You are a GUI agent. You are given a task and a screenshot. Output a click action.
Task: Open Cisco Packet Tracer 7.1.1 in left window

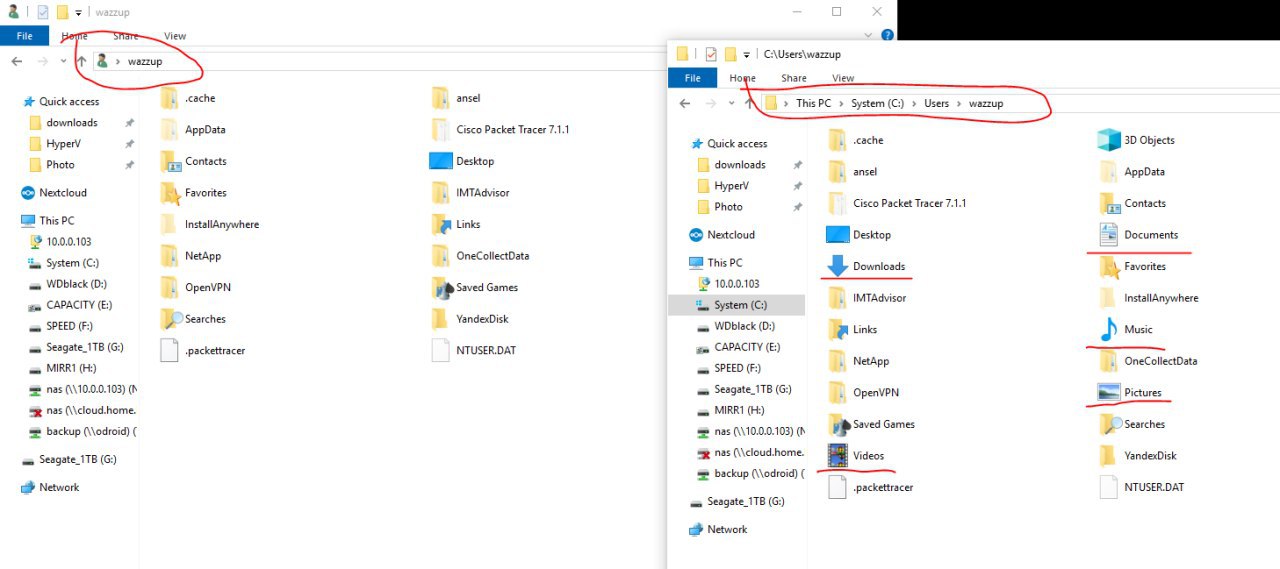pos(500,129)
